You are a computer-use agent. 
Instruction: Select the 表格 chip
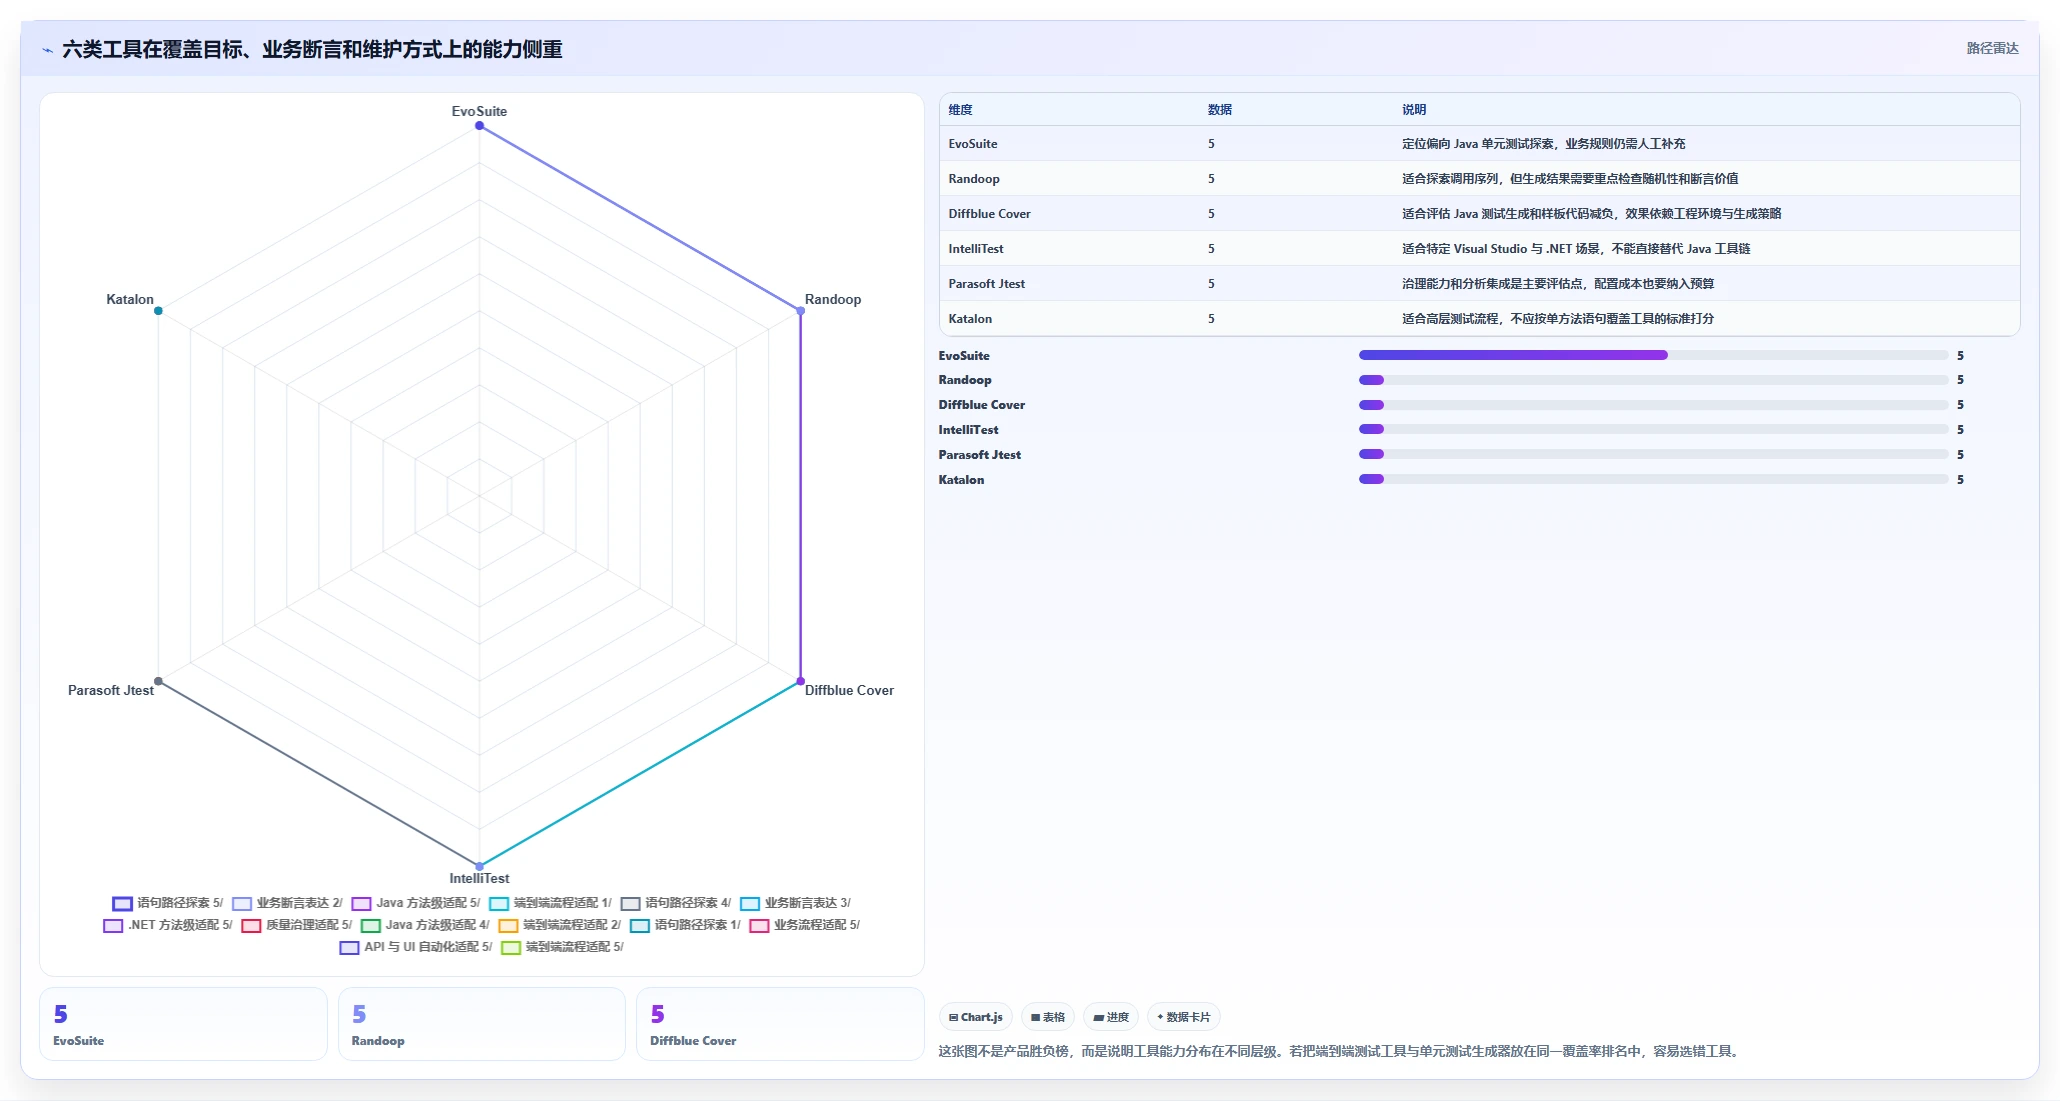coord(1048,1017)
